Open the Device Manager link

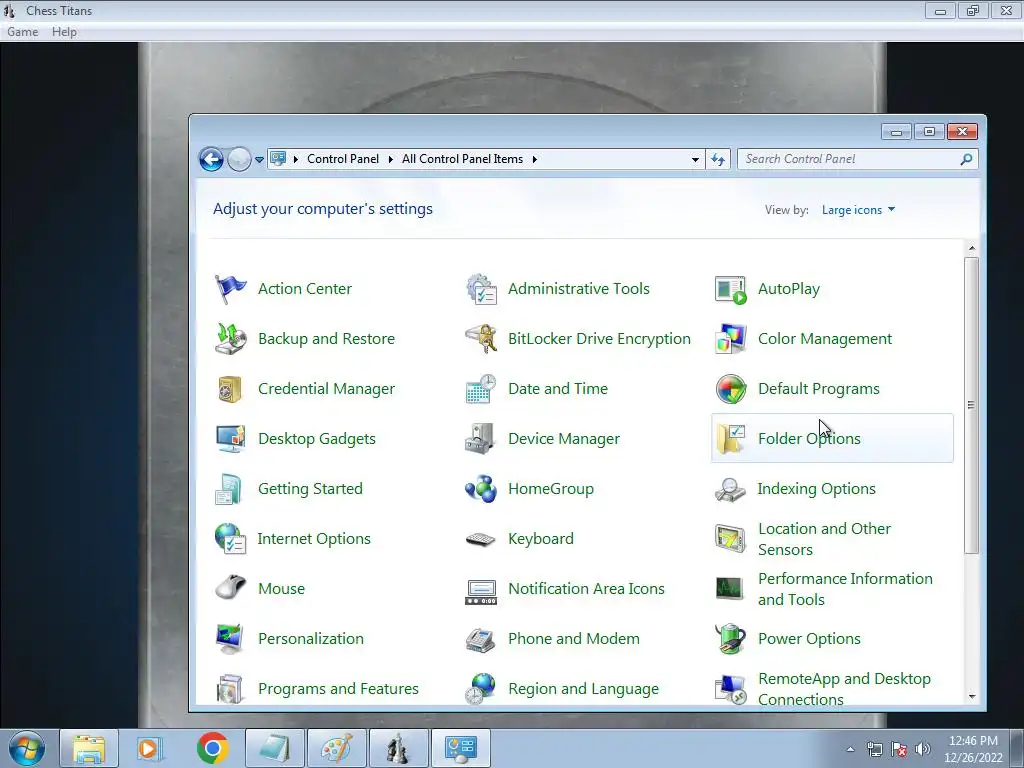pyautogui.click(x=564, y=439)
